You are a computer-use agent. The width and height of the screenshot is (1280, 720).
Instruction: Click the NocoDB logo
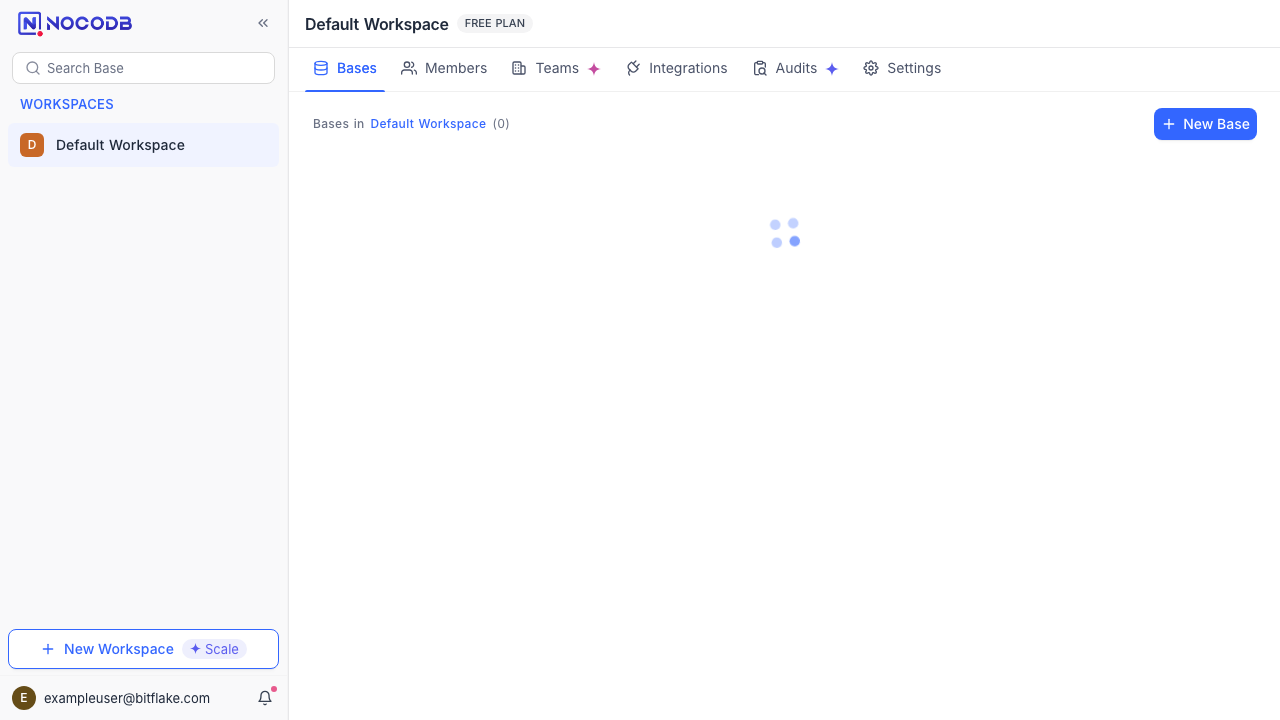click(x=75, y=23)
